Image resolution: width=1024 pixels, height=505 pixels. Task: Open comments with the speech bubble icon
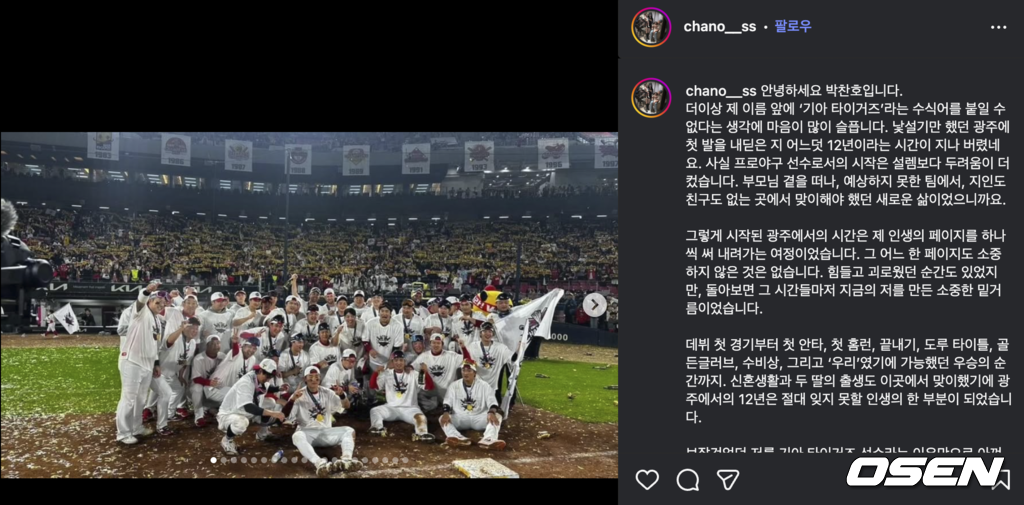[688, 480]
